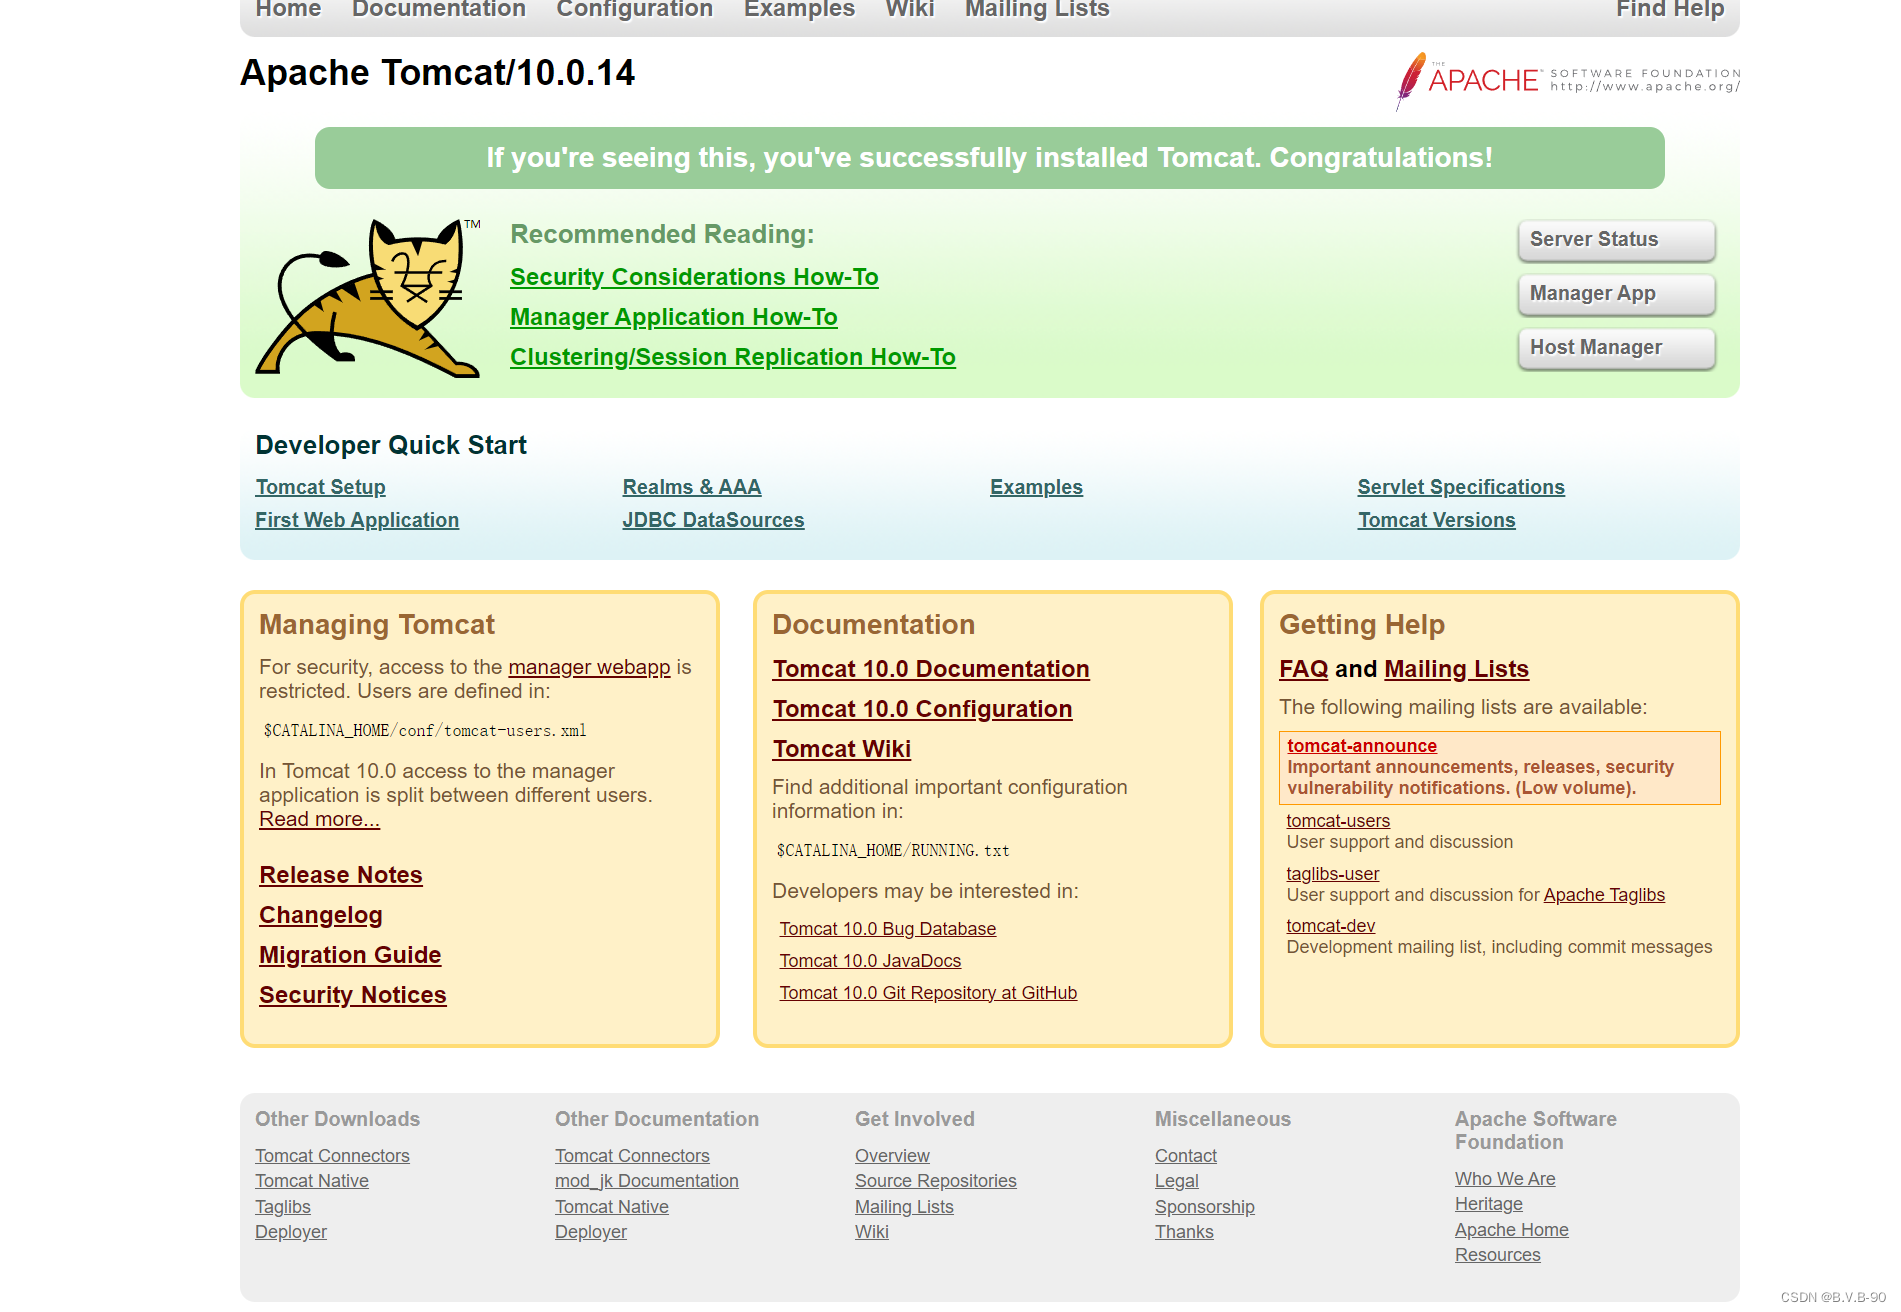Open Realms & AAA link
Image resolution: width=1901 pixels, height=1312 pixels.
pyautogui.click(x=692, y=487)
